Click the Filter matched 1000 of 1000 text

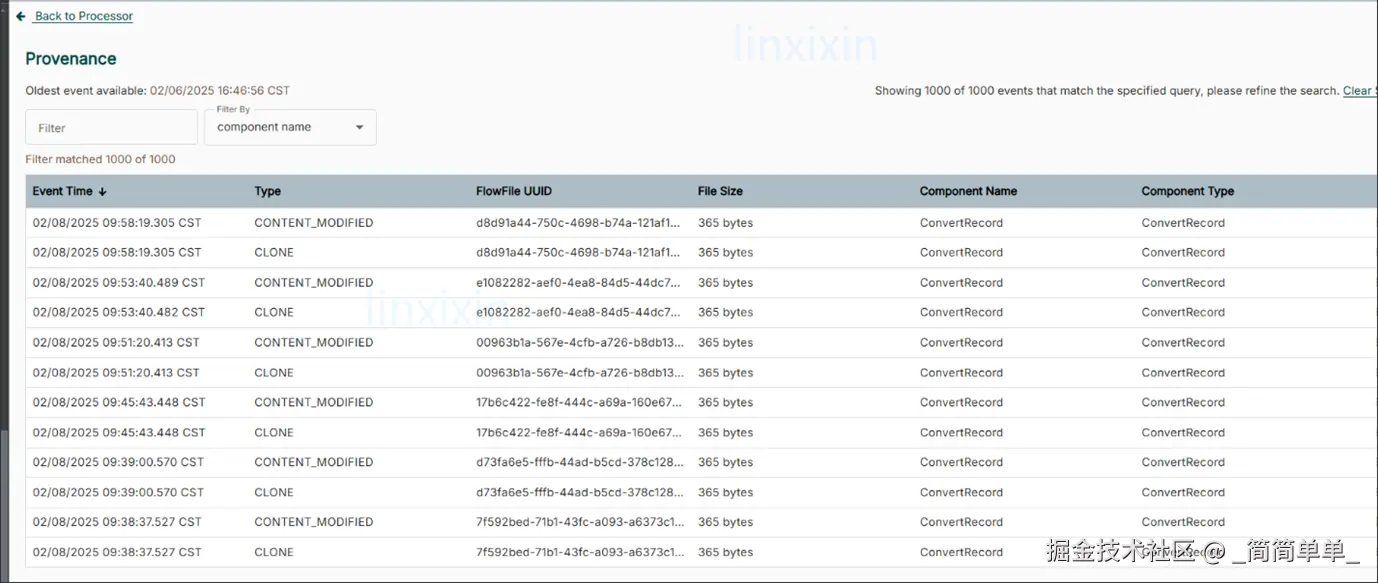pyautogui.click(x=100, y=159)
